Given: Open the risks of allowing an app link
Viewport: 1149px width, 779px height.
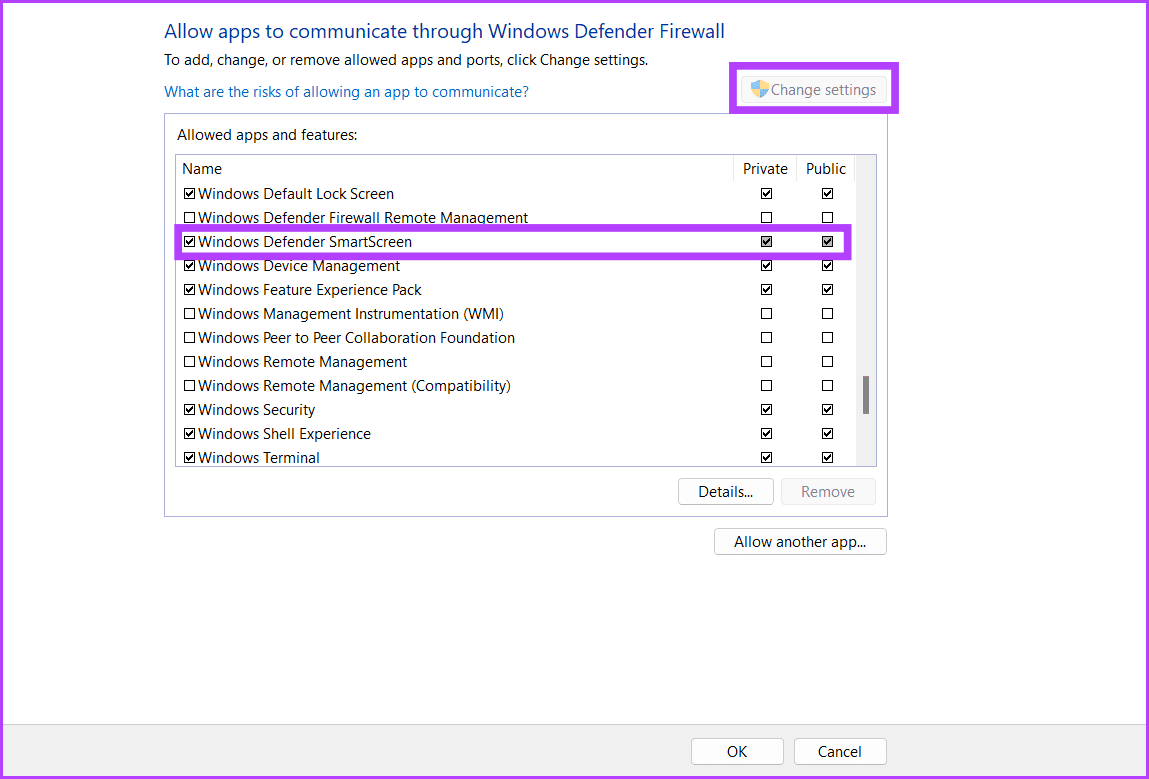Looking at the screenshot, I should click(346, 92).
